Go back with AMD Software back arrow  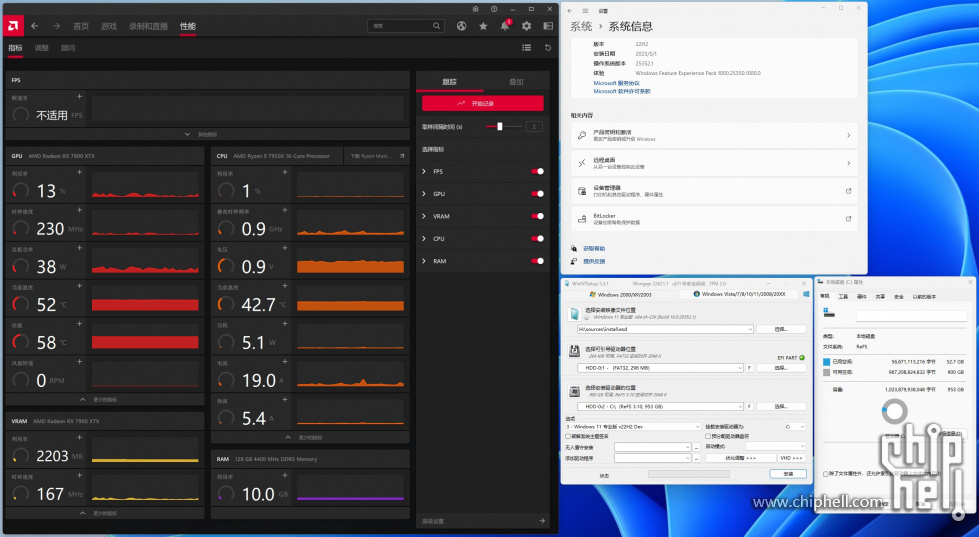coord(35,26)
